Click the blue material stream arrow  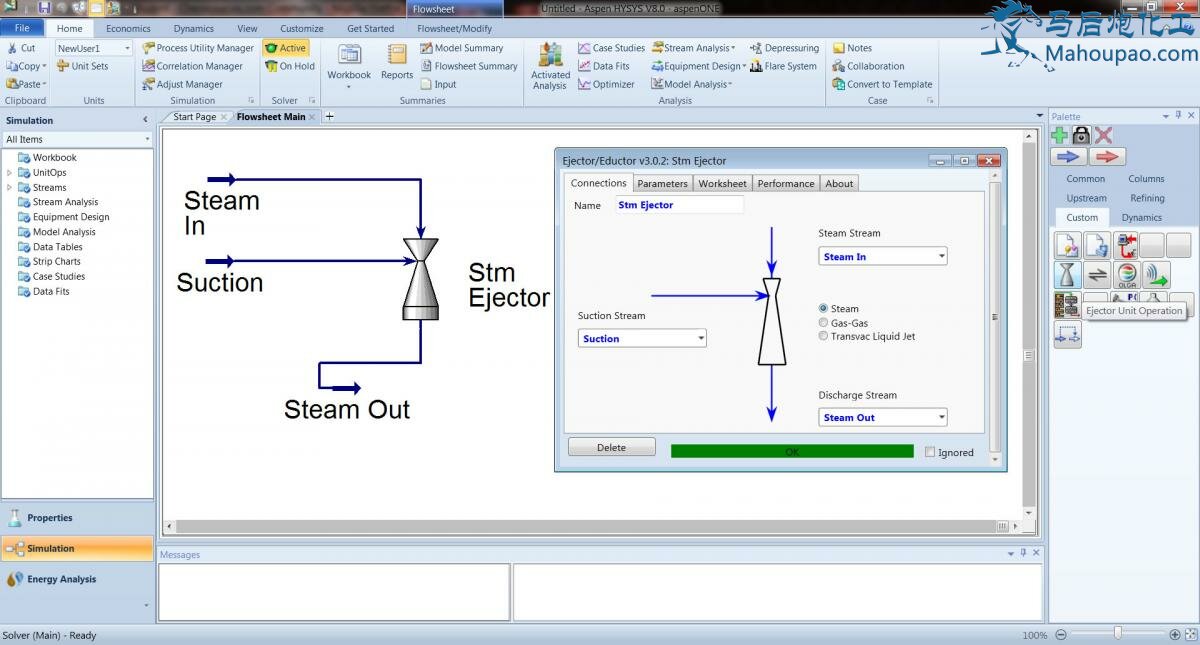click(1071, 157)
